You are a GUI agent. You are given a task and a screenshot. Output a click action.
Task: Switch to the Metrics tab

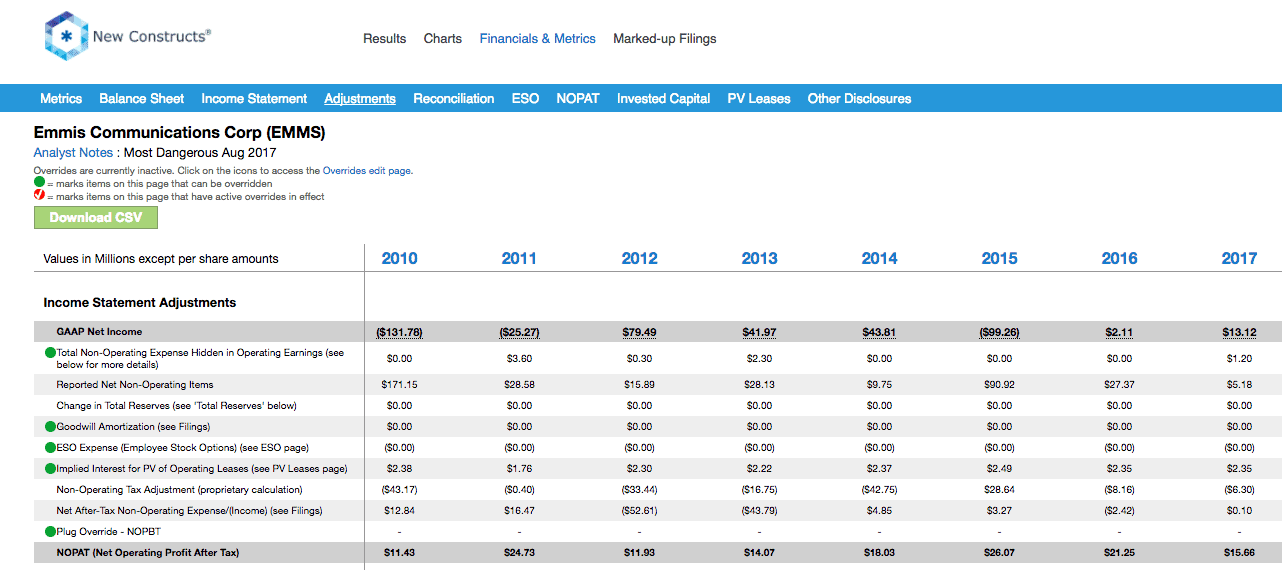pyautogui.click(x=61, y=98)
